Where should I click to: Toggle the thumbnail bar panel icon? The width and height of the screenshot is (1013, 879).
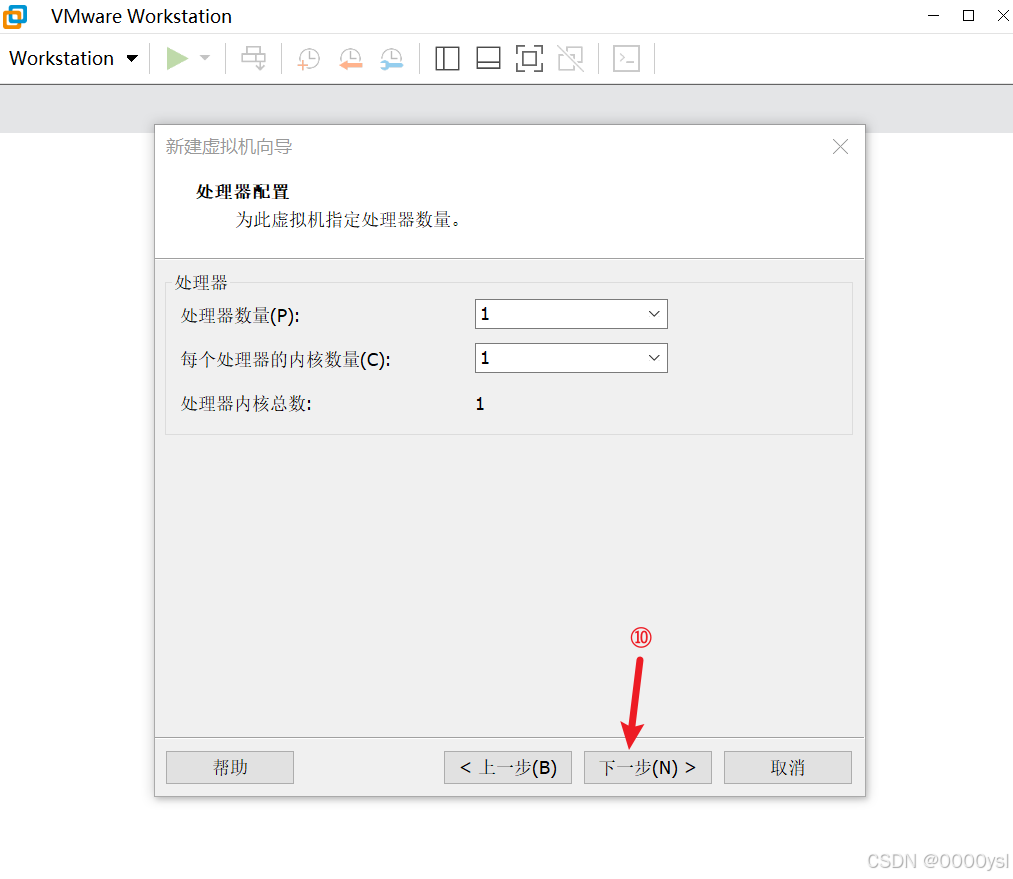[x=488, y=59]
